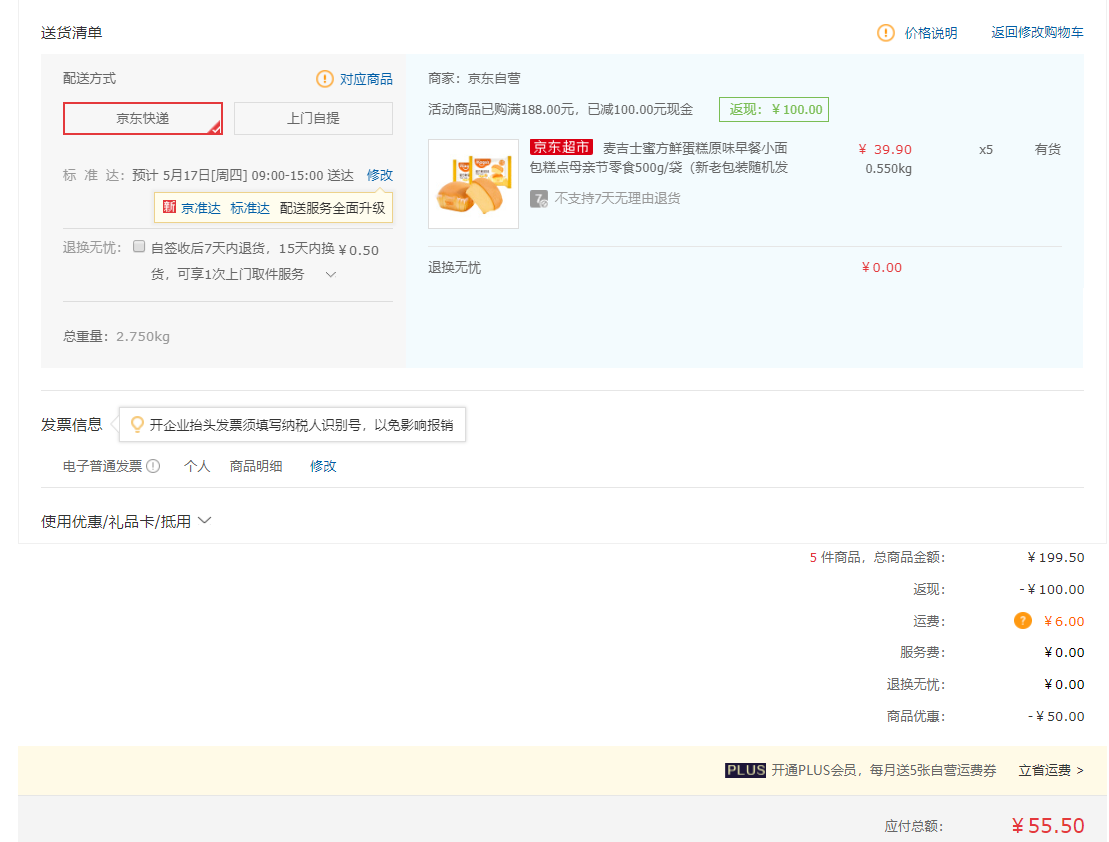
Task: Click the 开通PLUS会员 promo text
Action: [884, 771]
